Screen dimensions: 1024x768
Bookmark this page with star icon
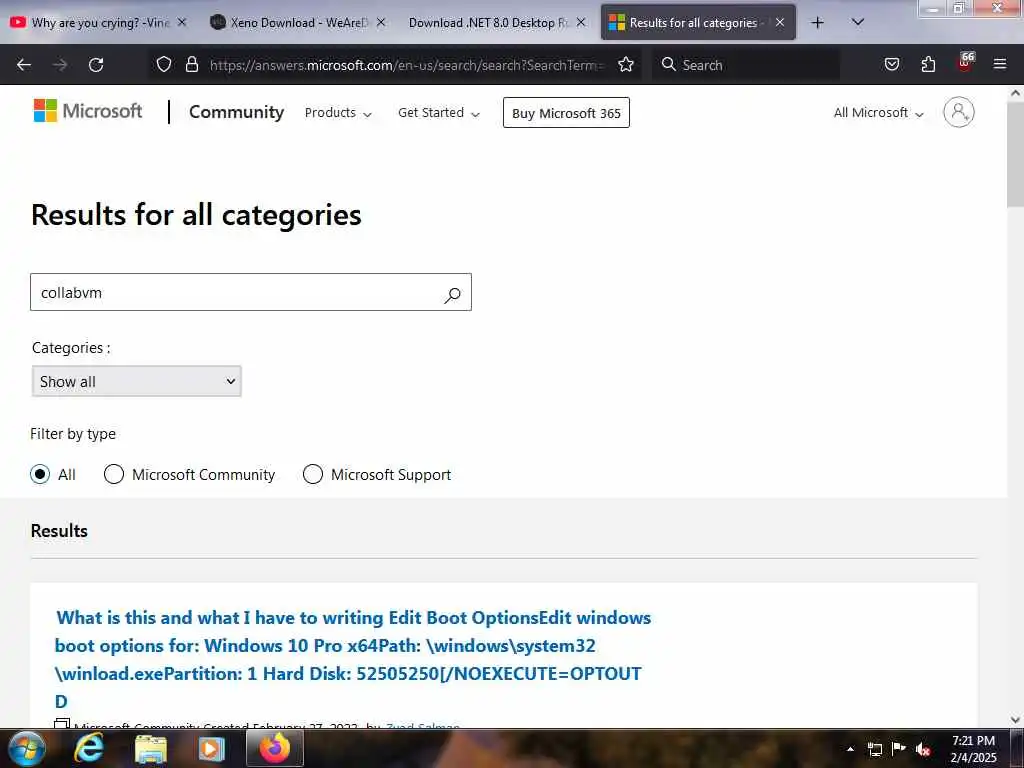pos(626,64)
